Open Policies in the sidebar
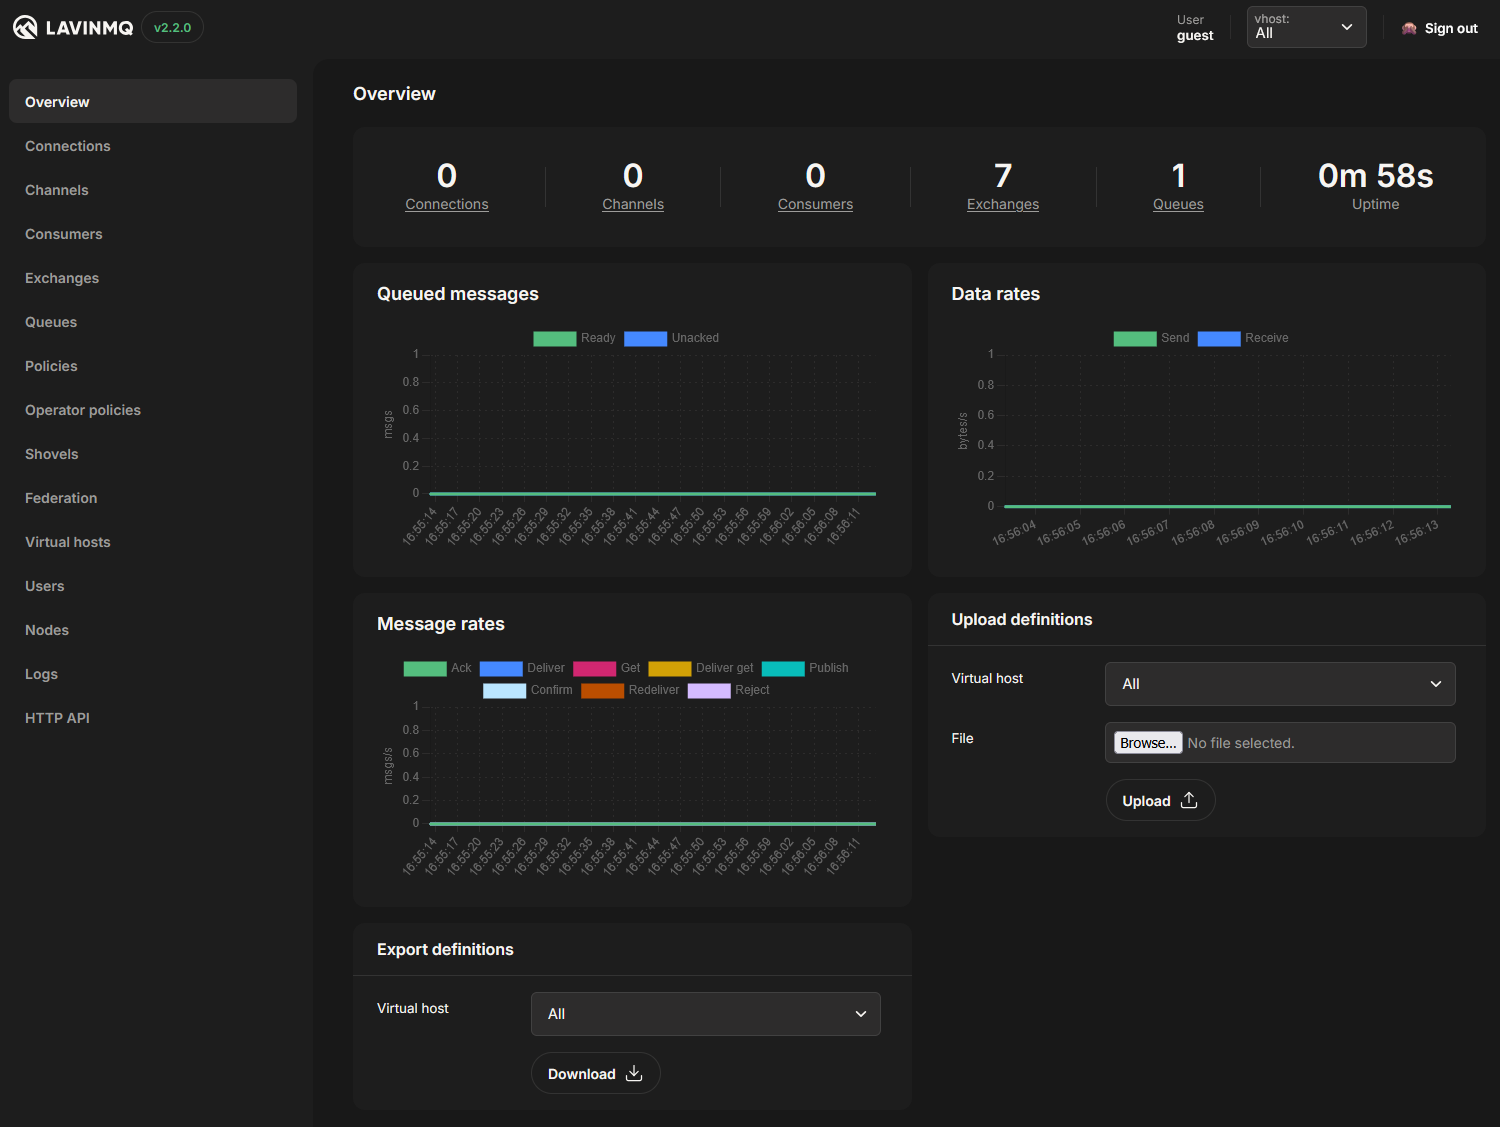Viewport: 1500px width, 1127px height. click(153, 366)
